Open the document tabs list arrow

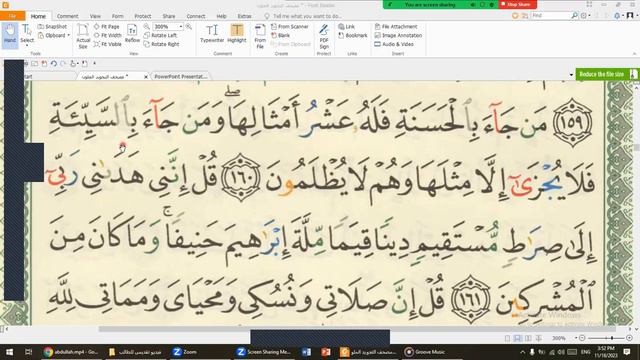(x=571, y=75)
